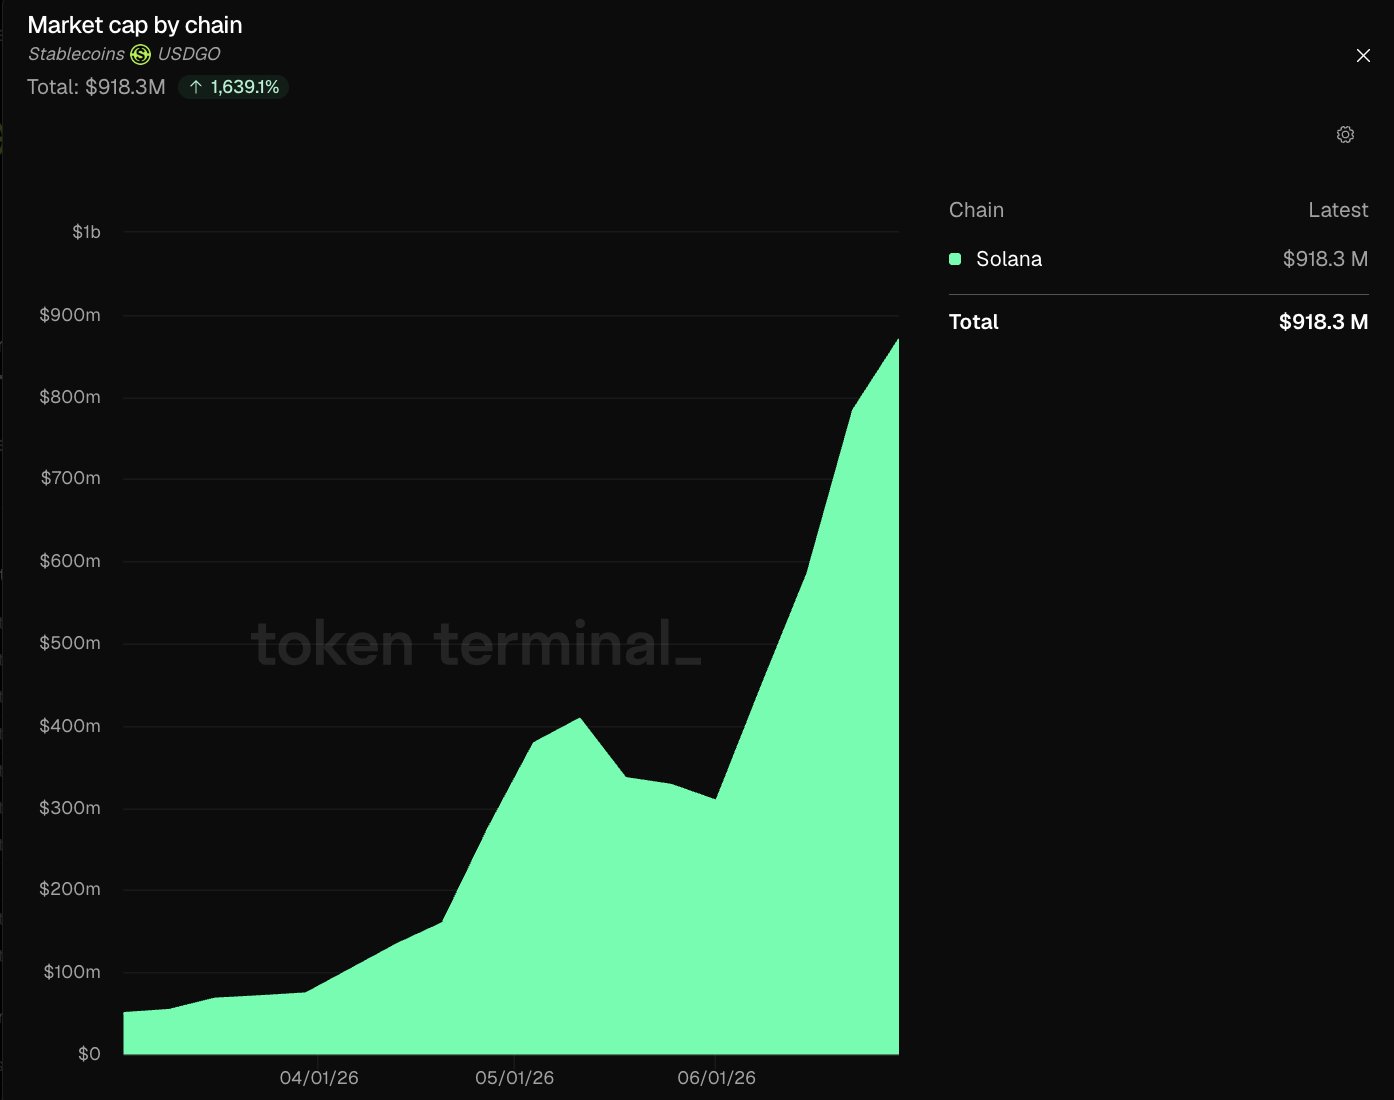Viewport: 1394px width, 1100px height.
Task: Click the USDGO project name label
Action: [189, 54]
